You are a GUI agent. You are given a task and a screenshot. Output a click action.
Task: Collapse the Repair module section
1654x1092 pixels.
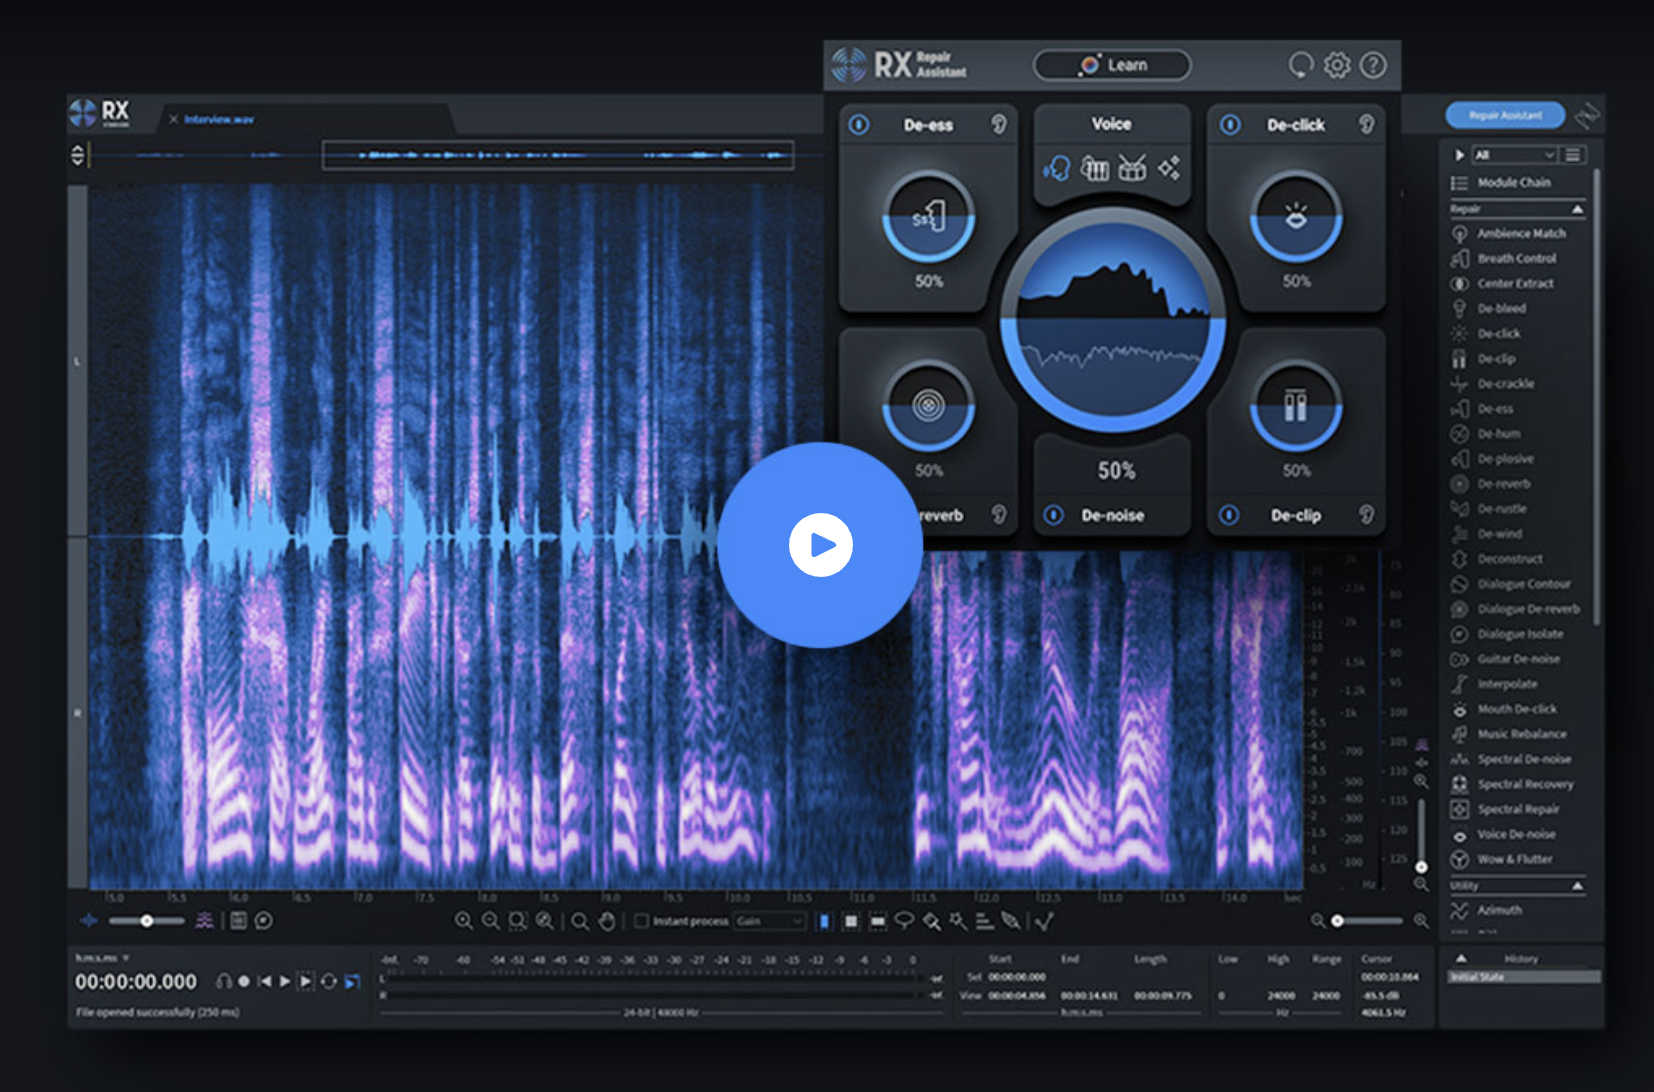[x=1577, y=209]
